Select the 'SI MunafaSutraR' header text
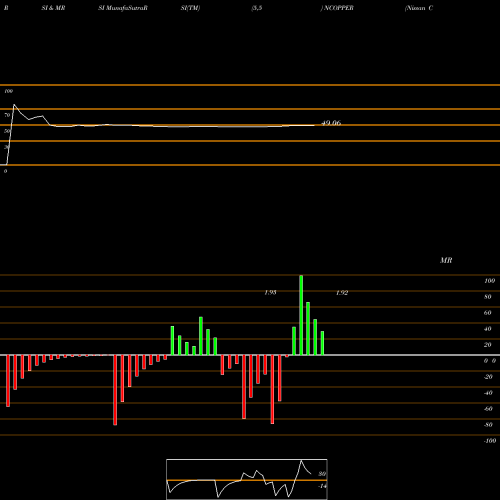The width and height of the screenshot is (500, 500). pos(123,8)
